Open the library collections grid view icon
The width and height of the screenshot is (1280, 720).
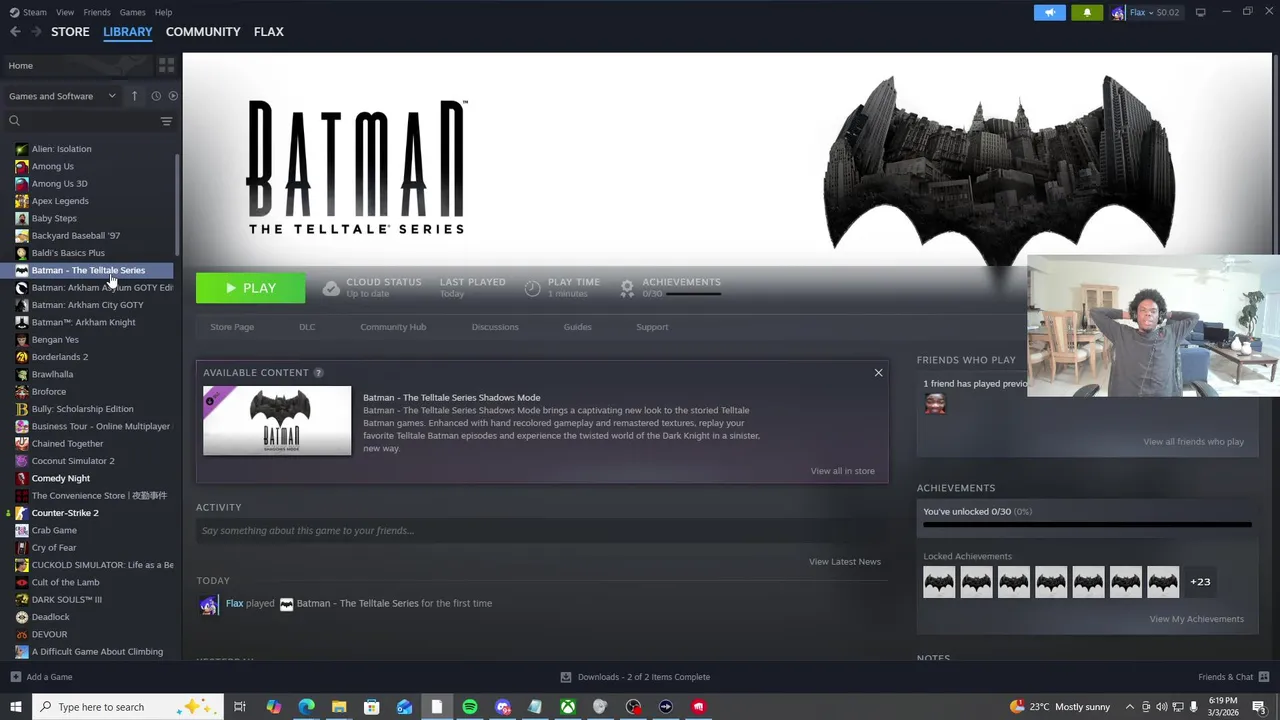(x=166, y=65)
